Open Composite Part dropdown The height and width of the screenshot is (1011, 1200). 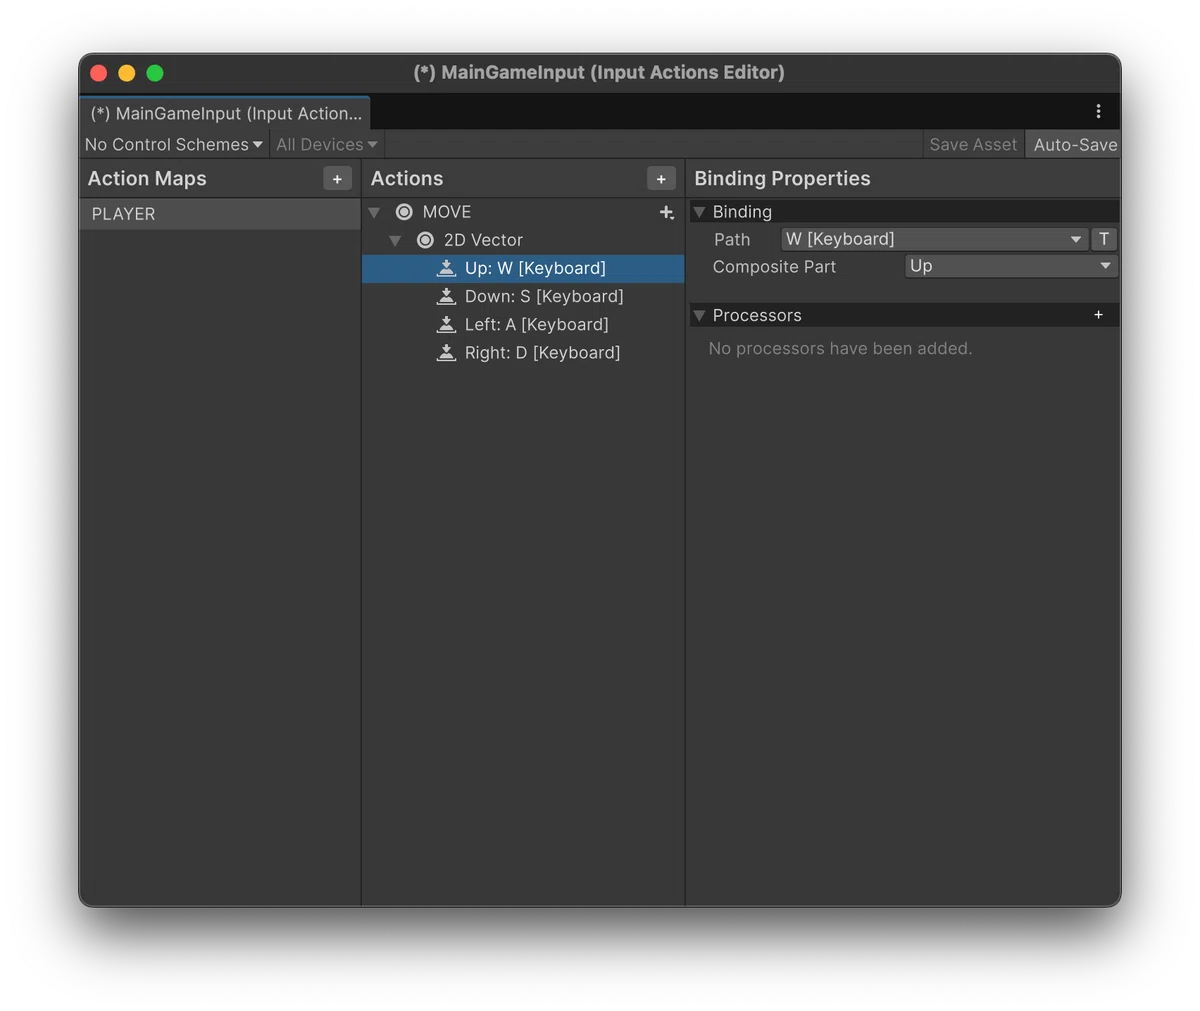coord(1011,266)
